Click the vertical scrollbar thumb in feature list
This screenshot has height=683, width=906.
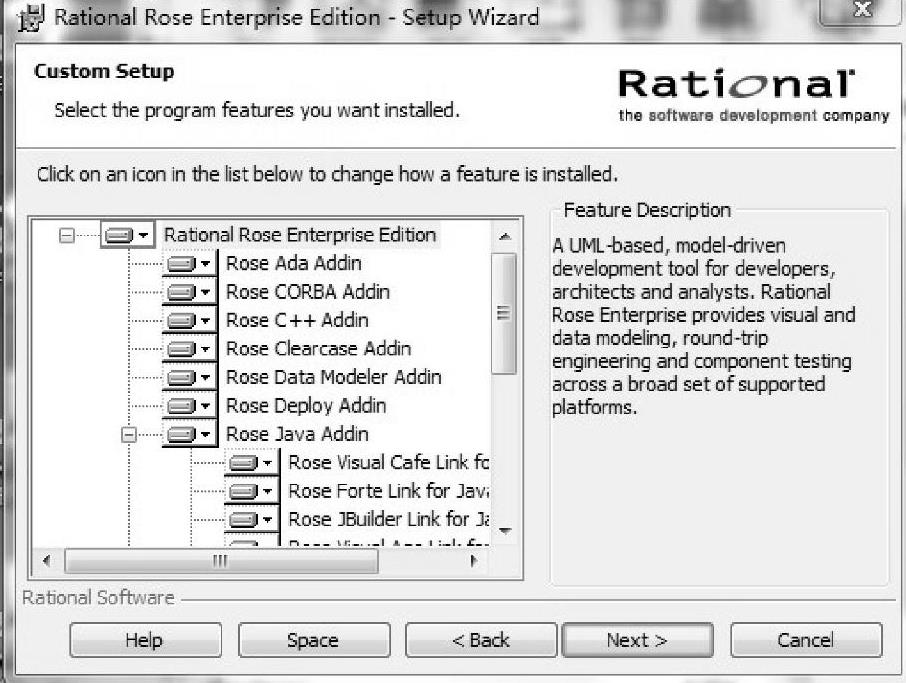(x=504, y=313)
